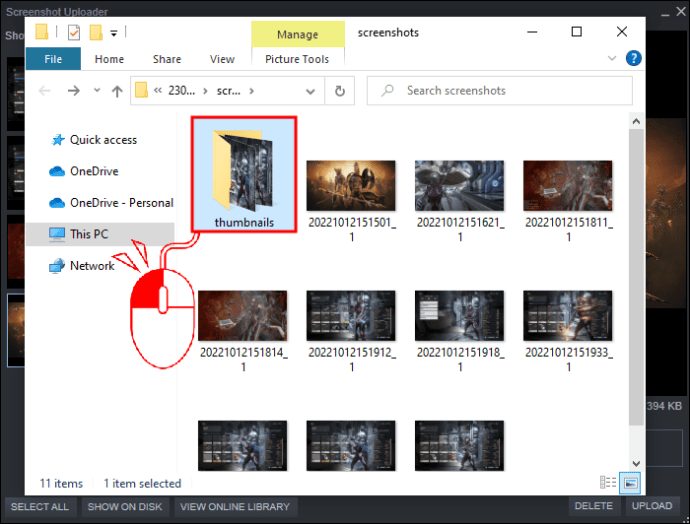Click the scr... breadcrumb segment
Viewport: 690px width, 524px height.
[x=228, y=91]
